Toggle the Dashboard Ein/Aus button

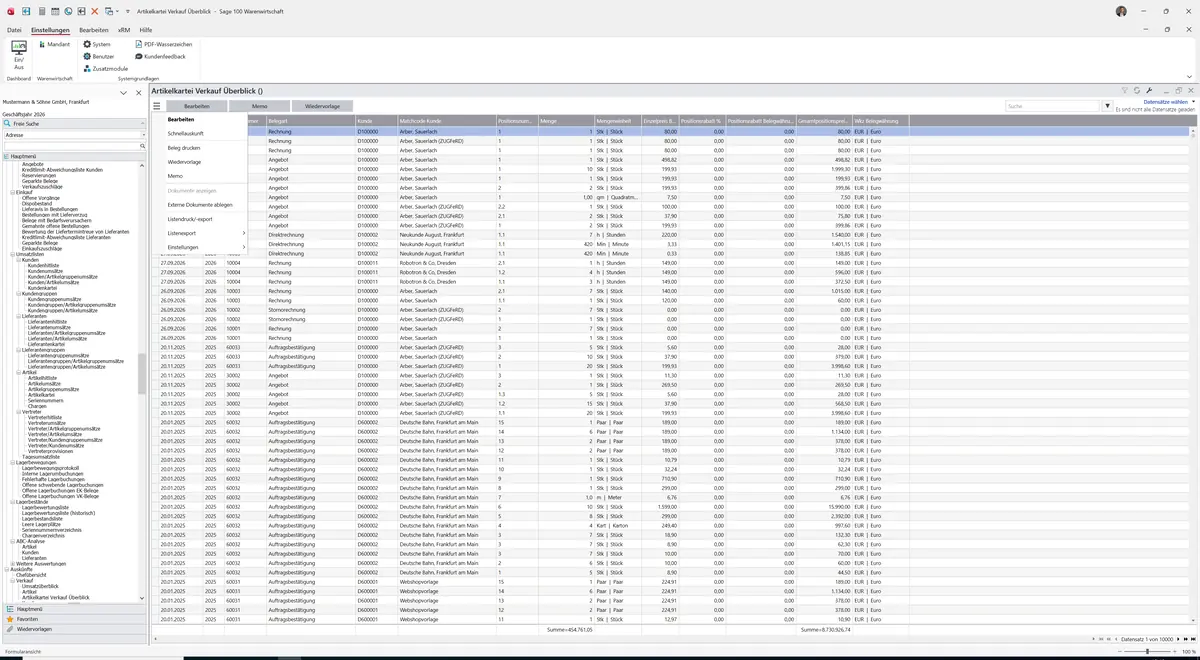[18, 56]
